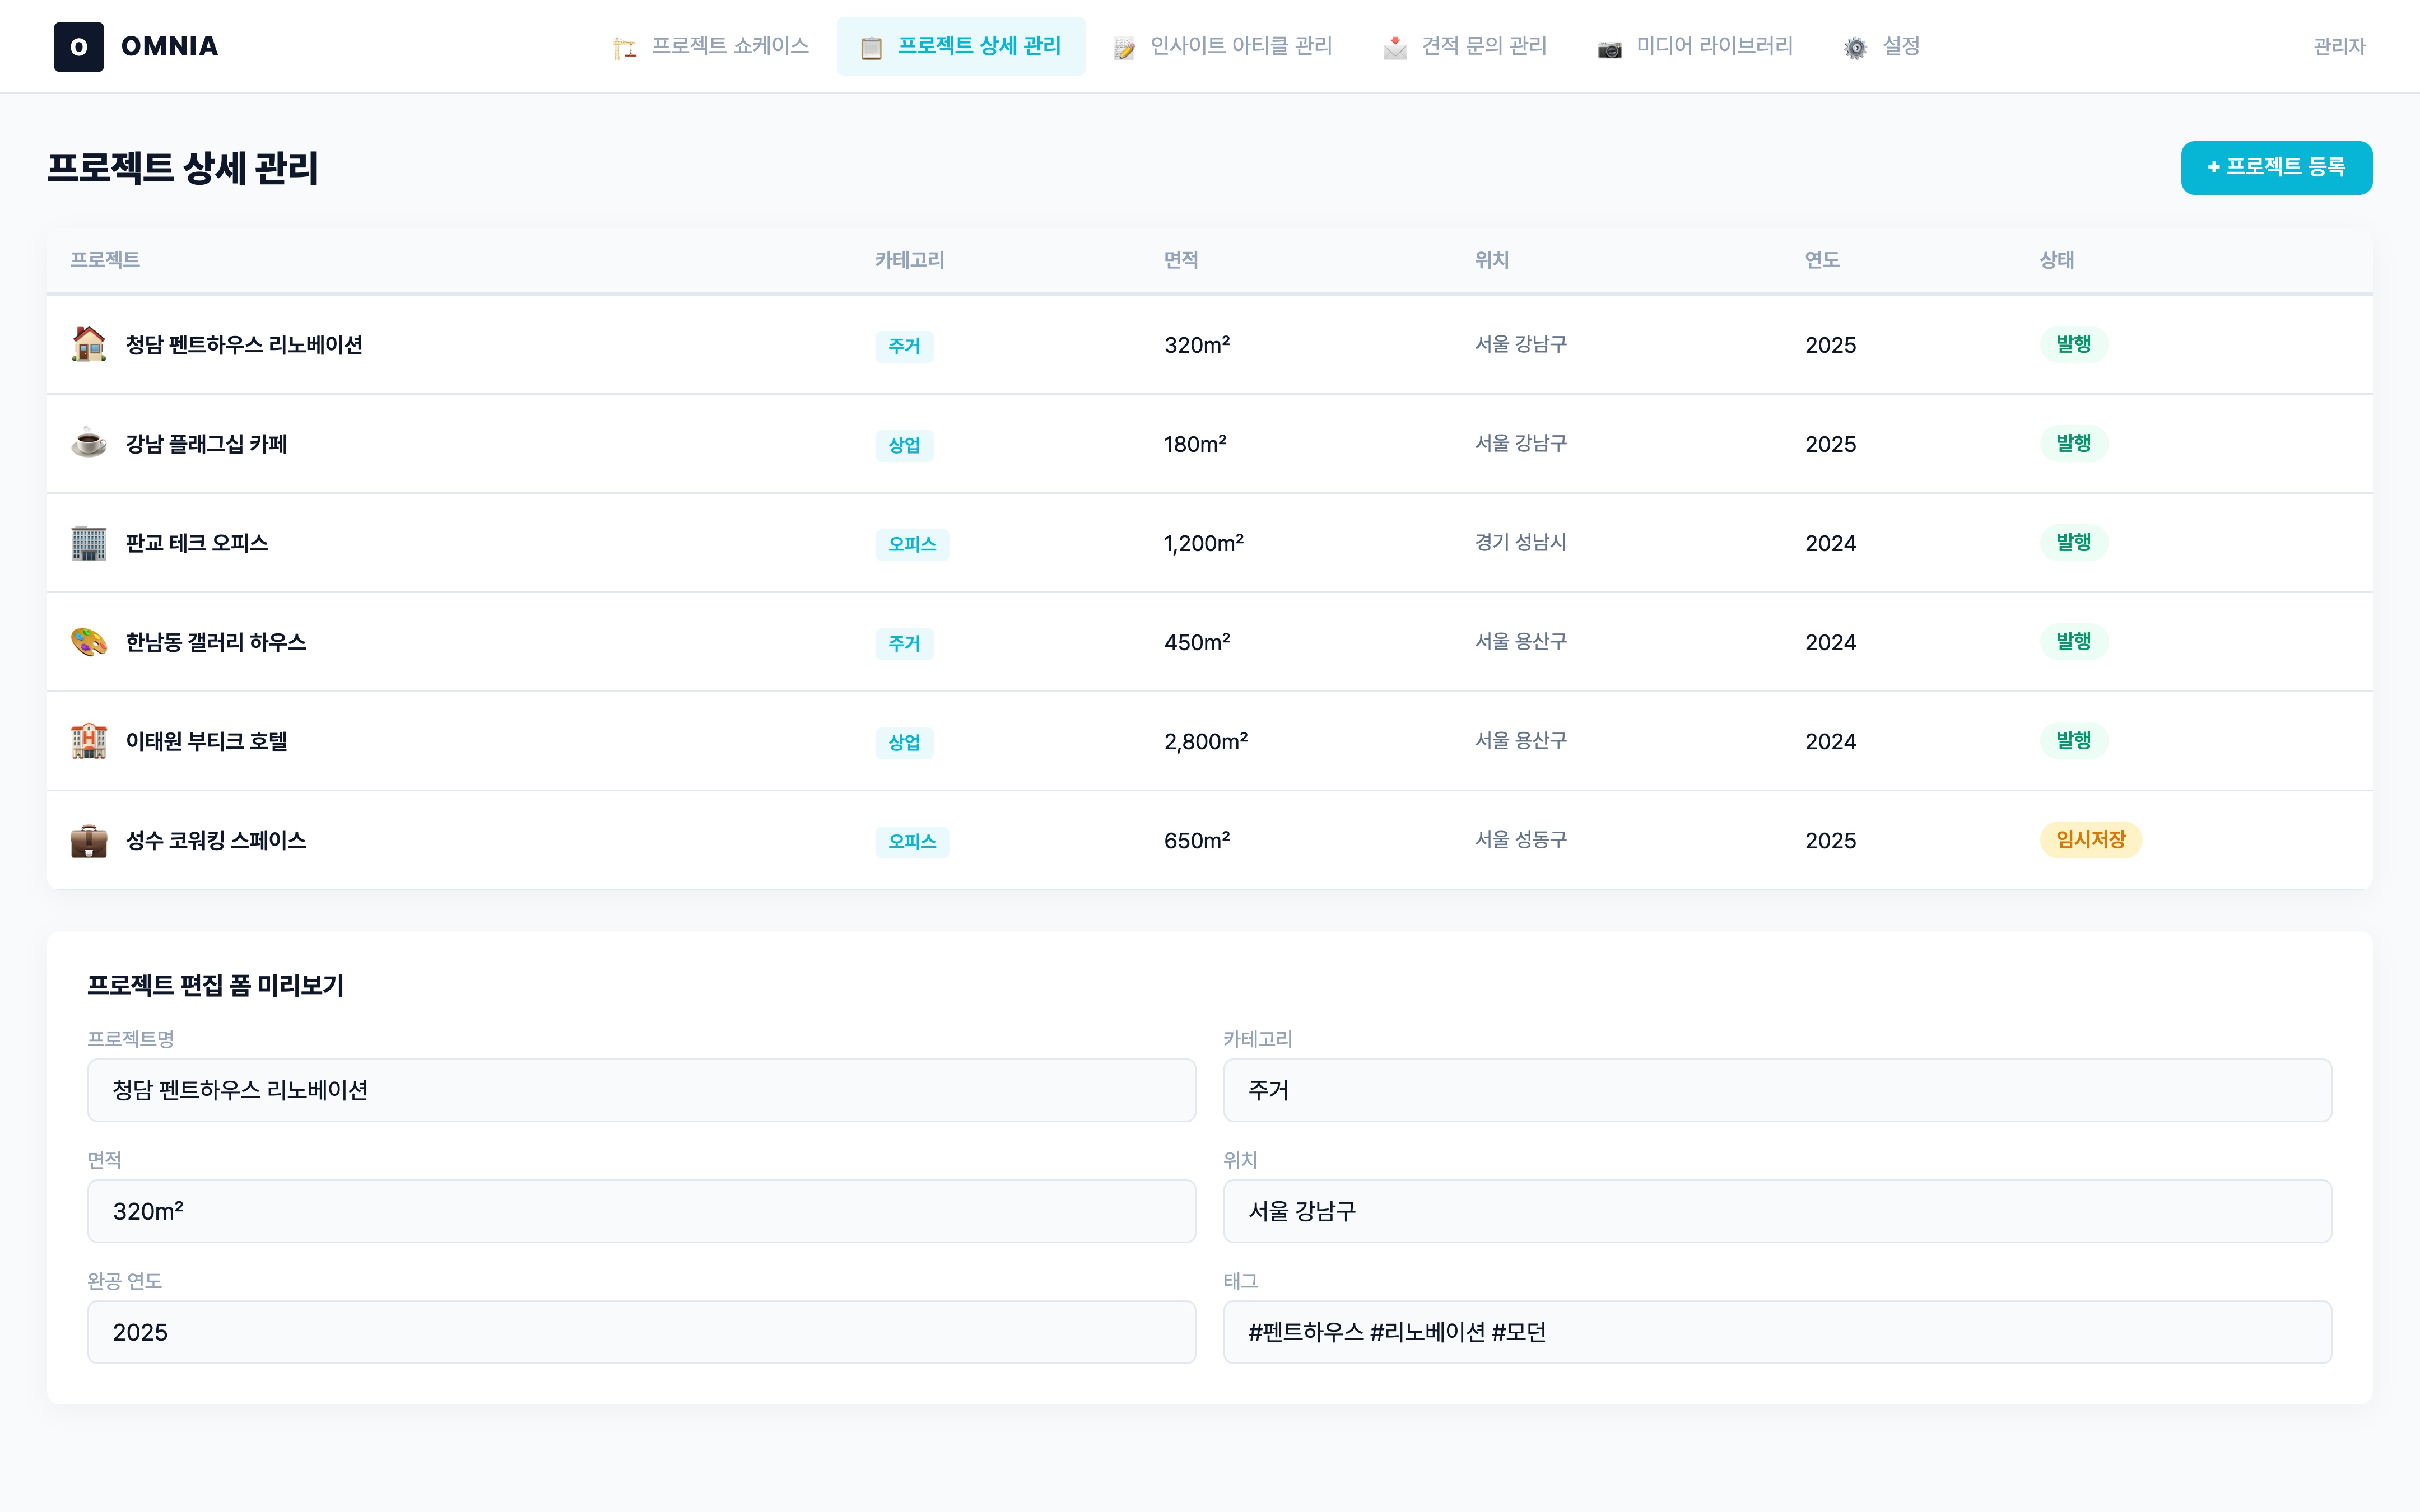Click the 관리자 user link
This screenshot has width=2420, height=1512.
[2339, 46]
